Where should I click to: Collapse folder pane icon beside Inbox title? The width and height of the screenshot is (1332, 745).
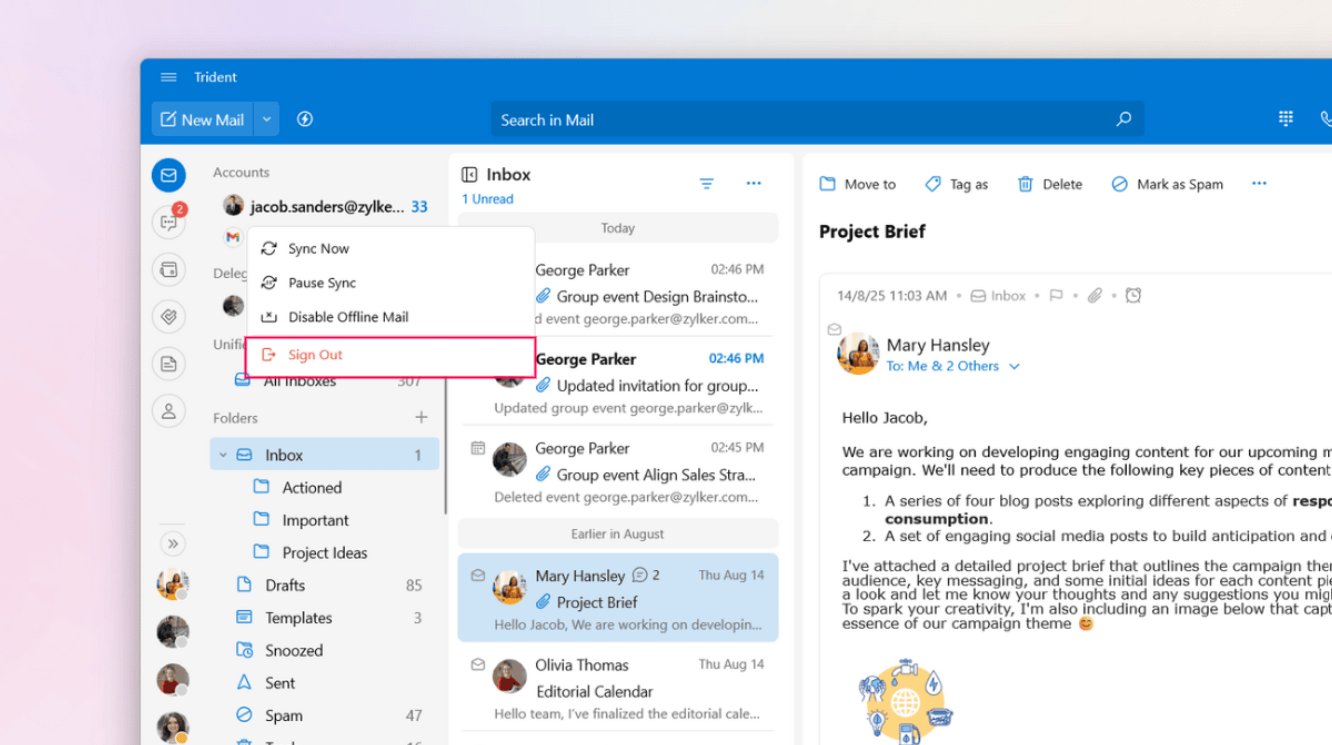[469, 174]
